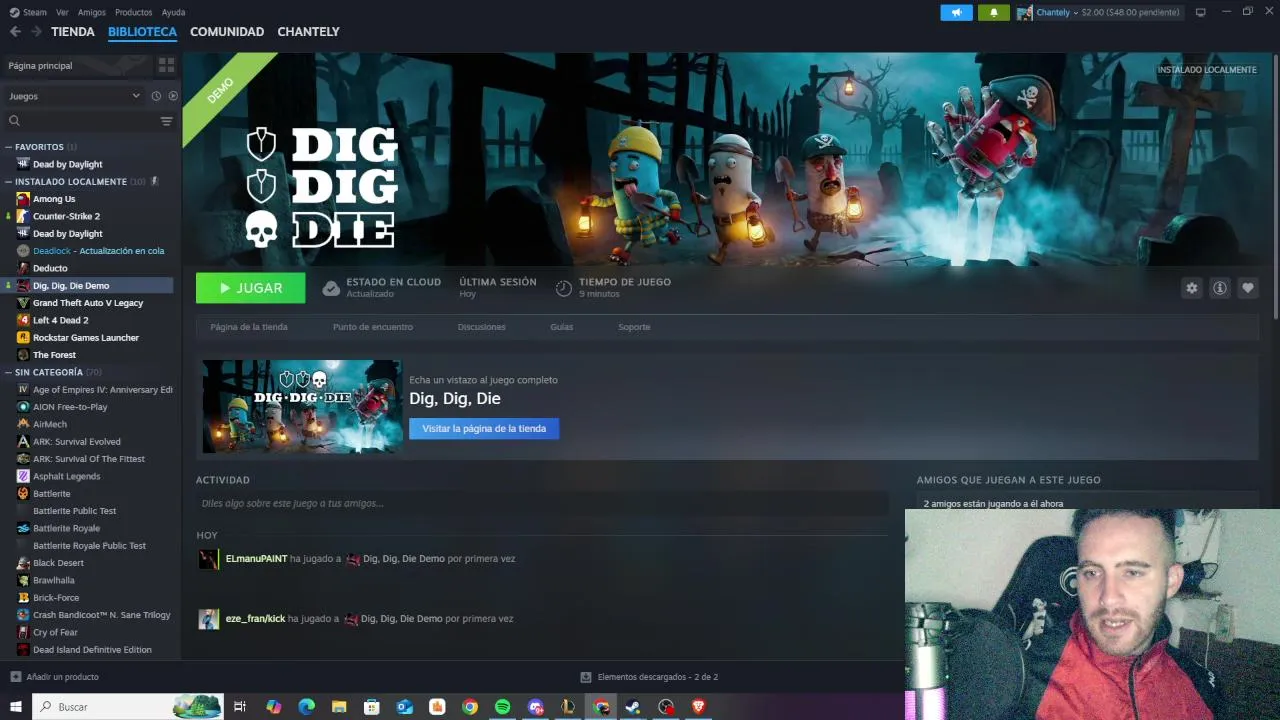Go to TIENDA tab
This screenshot has width=1280, height=720.
pyautogui.click(x=73, y=32)
